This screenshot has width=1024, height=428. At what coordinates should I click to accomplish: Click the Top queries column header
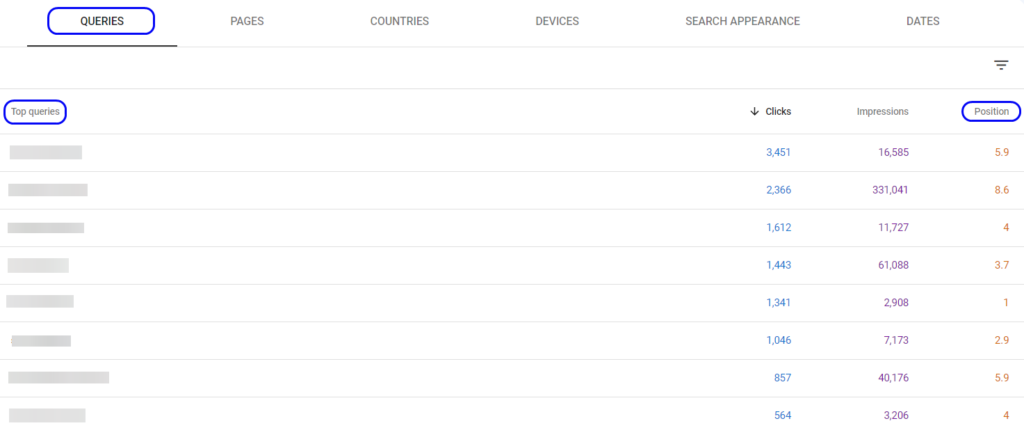point(35,112)
